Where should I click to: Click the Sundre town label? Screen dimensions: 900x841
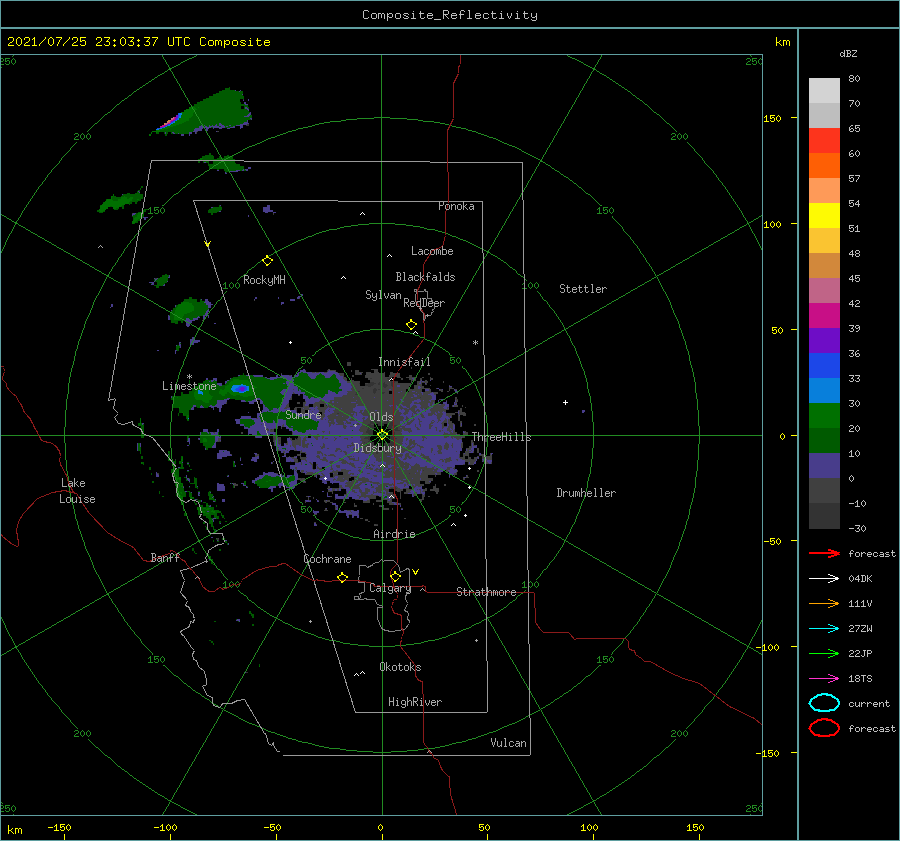(303, 414)
